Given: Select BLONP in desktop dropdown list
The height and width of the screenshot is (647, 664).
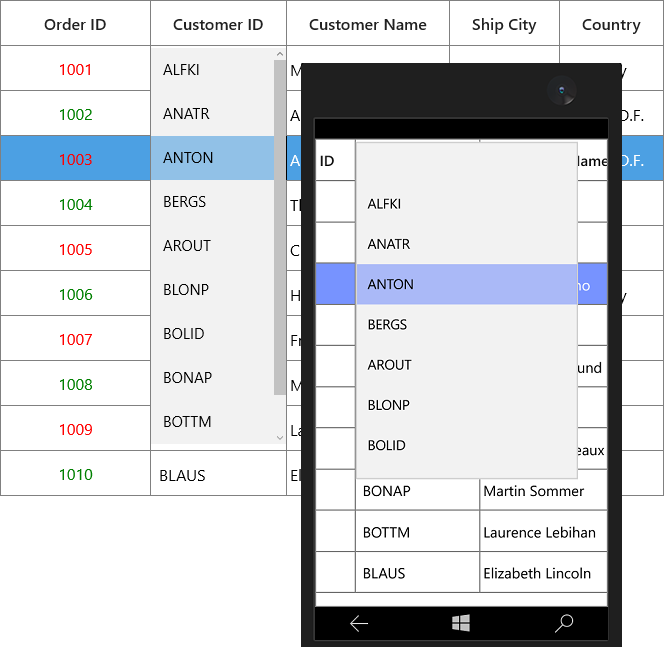Looking at the screenshot, I should coord(213,290).
